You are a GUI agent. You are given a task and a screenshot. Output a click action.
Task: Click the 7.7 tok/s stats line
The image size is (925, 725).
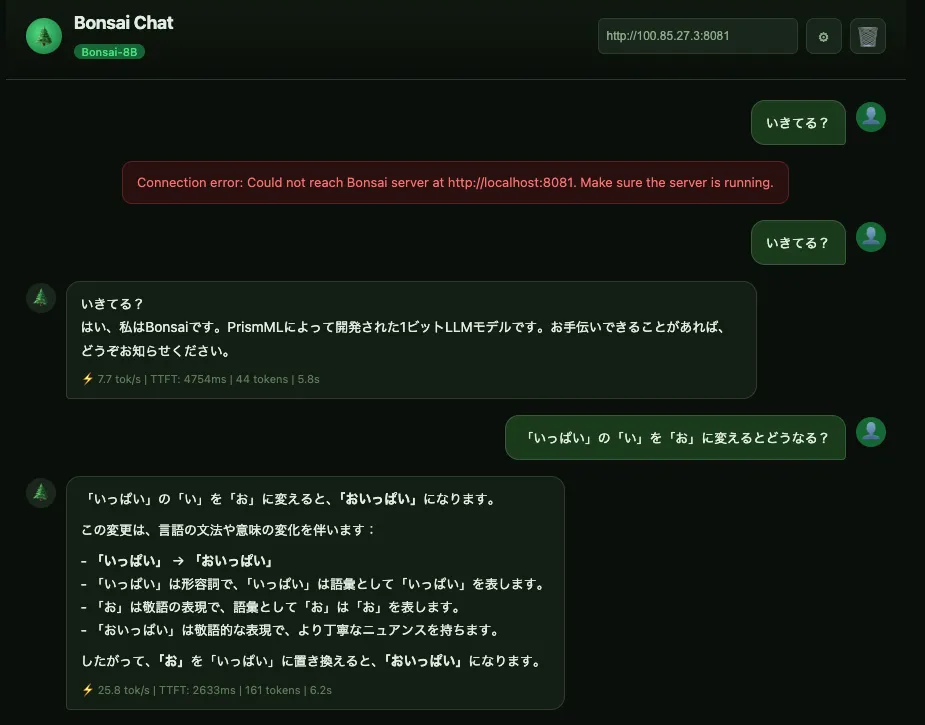click(201, 379)
